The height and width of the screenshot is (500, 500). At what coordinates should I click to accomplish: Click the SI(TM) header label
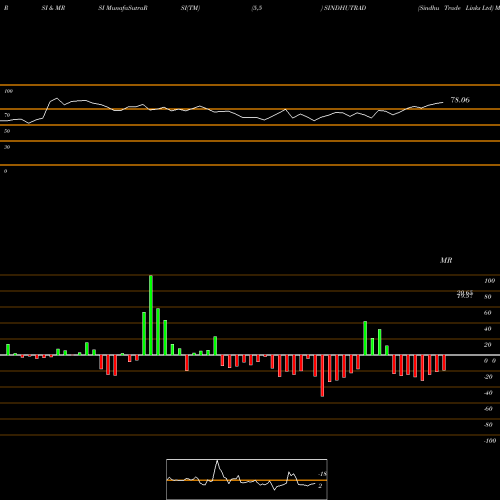[x=190, y=8]
